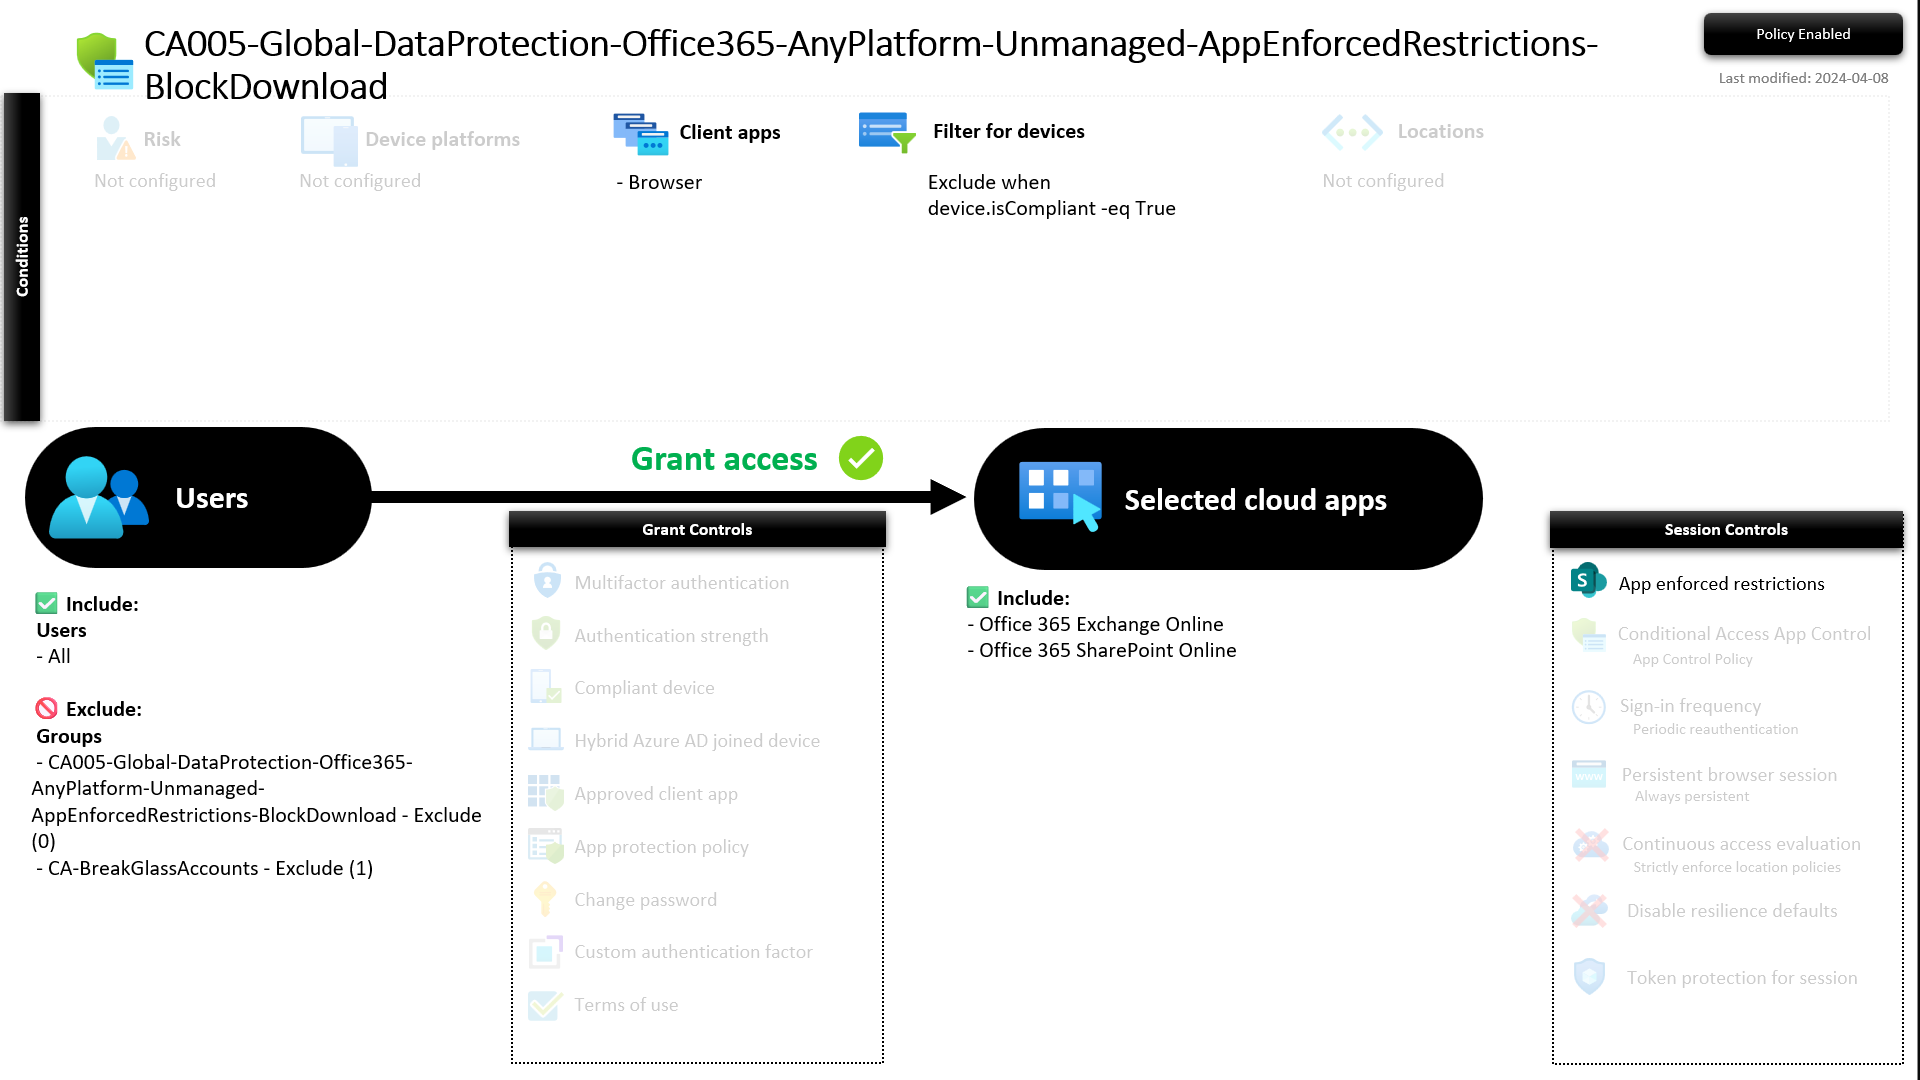Click the Not configured text under Locations
The width and height of the screenshot is (1920, 1080).
[1383, 180]
